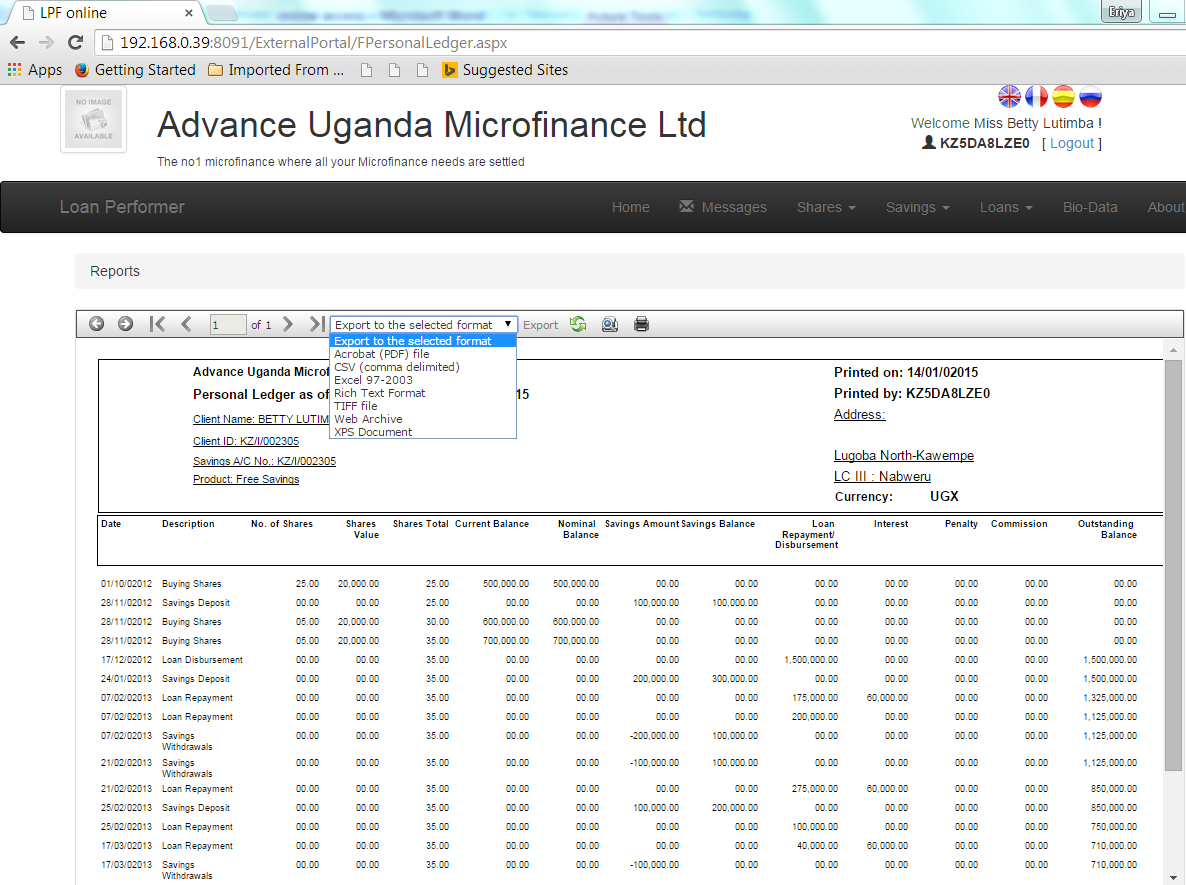Open the Home navigation link
Screen dimensions: 1186x885
(x=630, y=207)
